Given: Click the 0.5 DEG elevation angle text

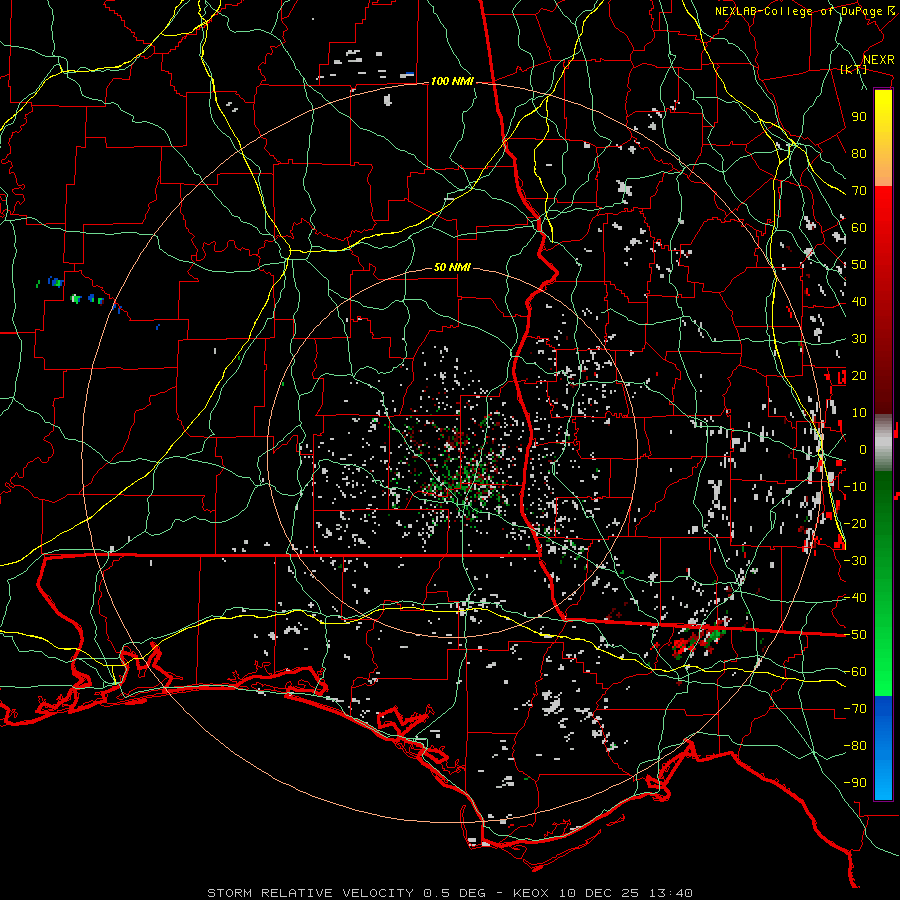Looking at the screenshot, I should [454, 893].
